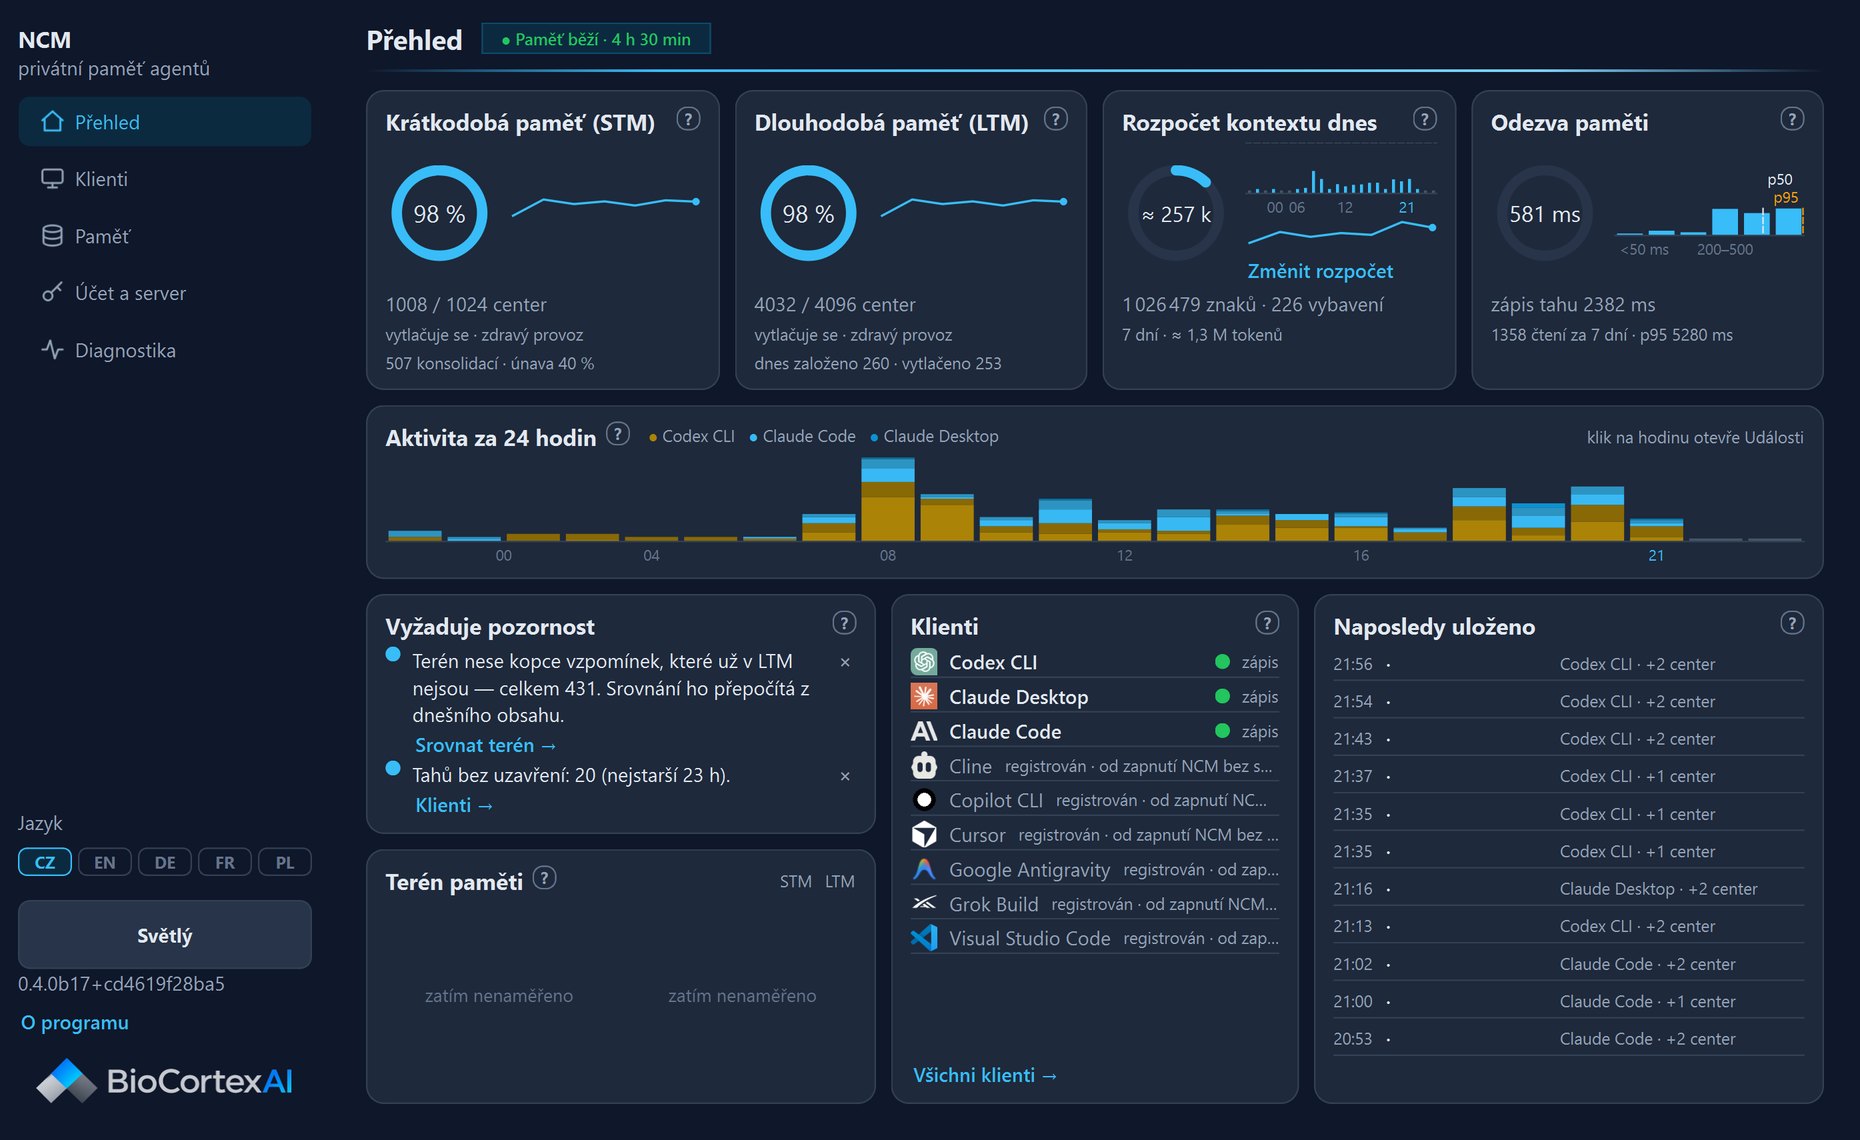Open help for Dlouhodobá paměť (LTM) card
Screen dimensions: 1860x1140
tap(1056, 119)
